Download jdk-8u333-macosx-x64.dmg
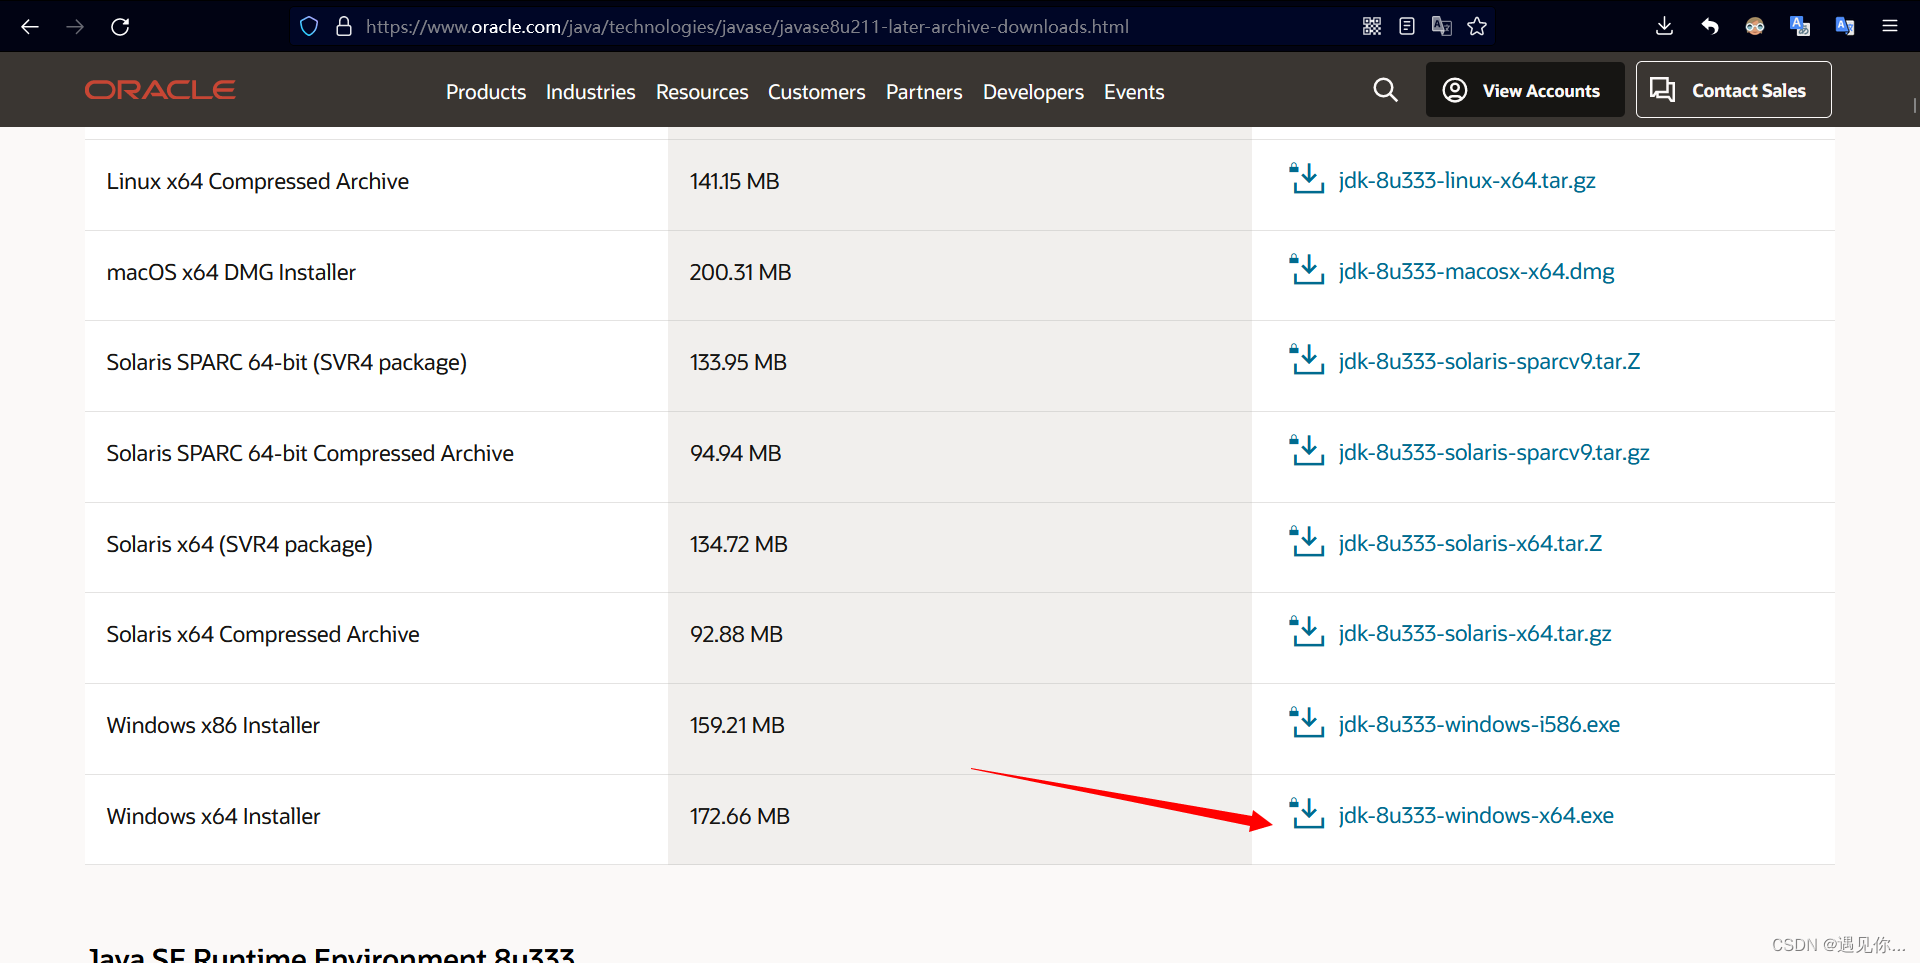This screenshot has height=963, width=1920. [1477, 271]
